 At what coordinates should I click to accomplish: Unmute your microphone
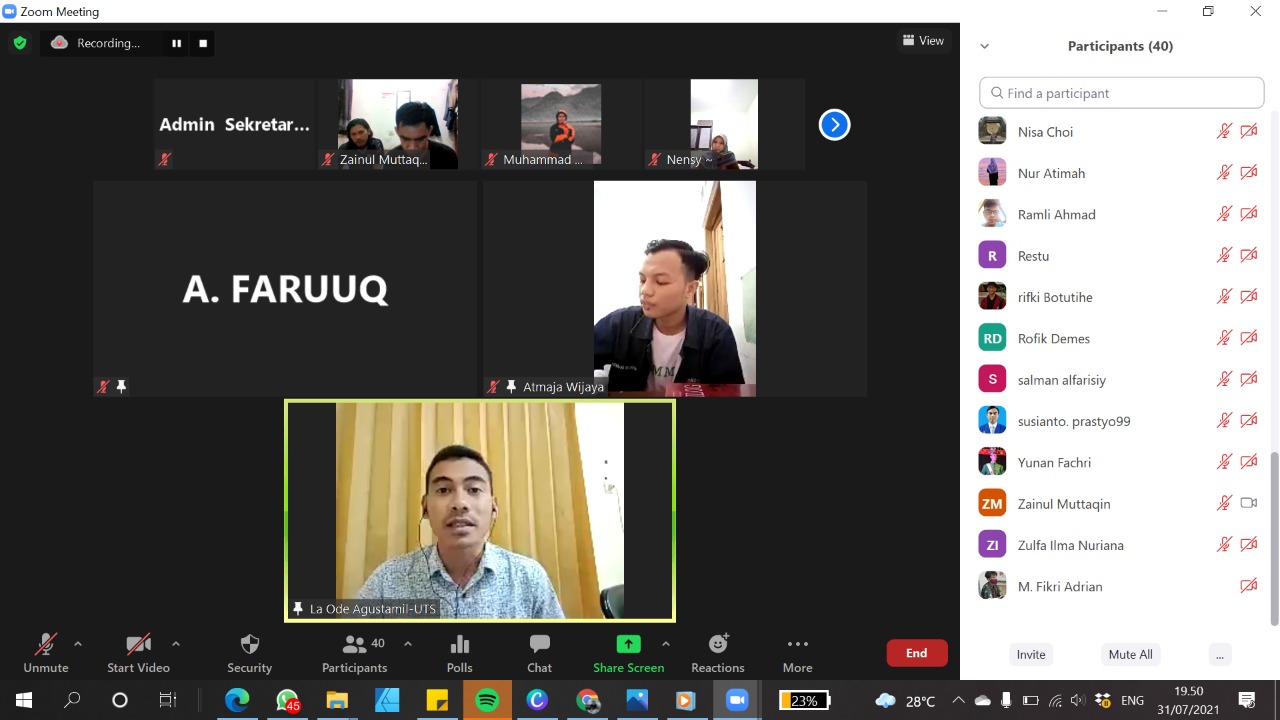pos(45,652)
